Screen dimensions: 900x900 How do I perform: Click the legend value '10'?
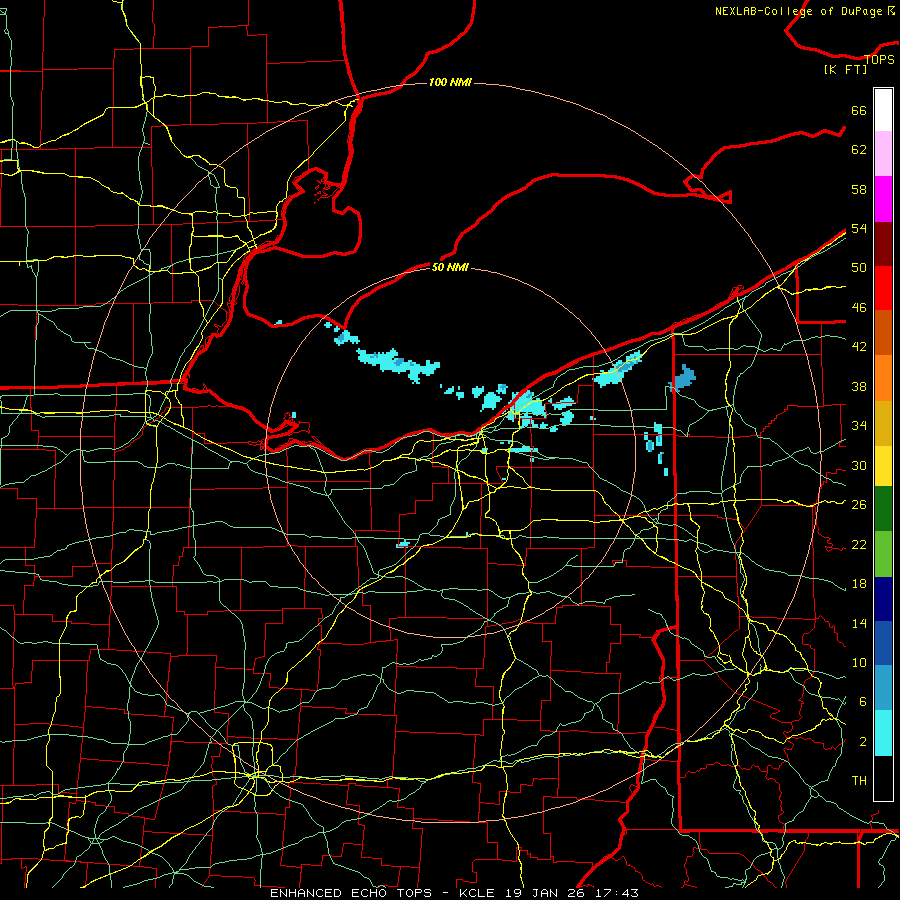[859, 662]
